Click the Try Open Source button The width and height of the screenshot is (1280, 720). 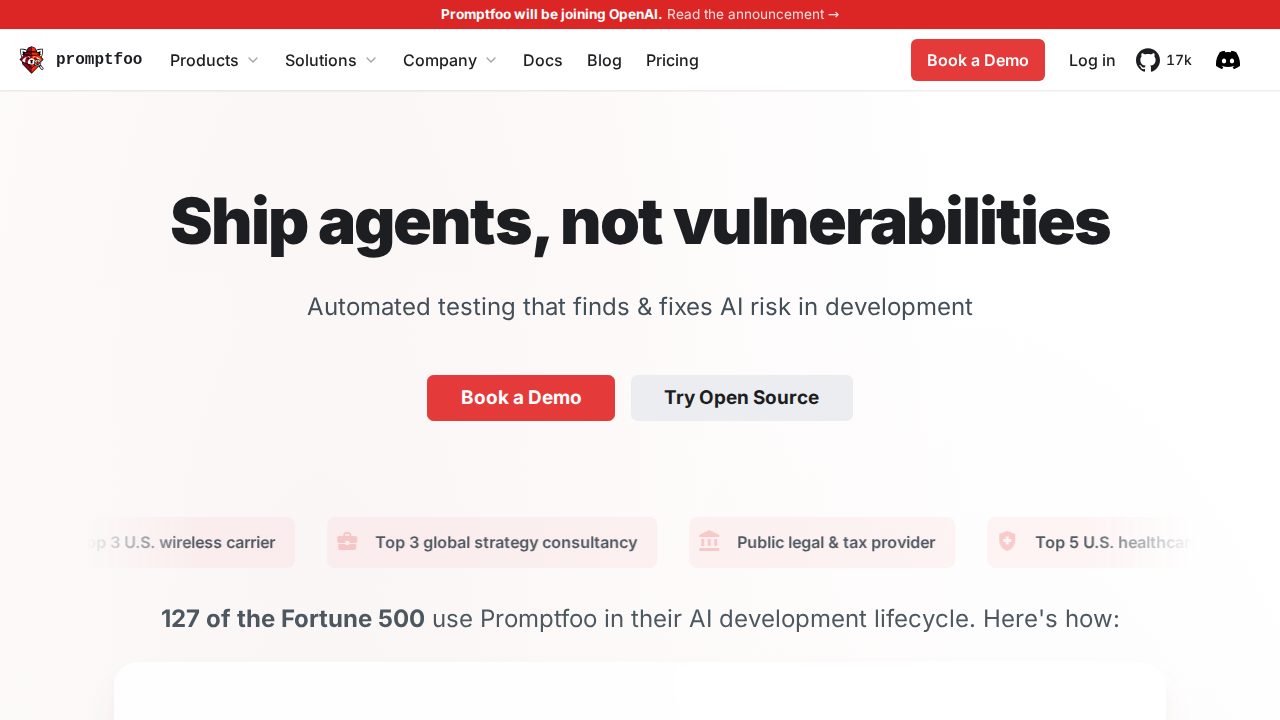click(x=741, y=398)
